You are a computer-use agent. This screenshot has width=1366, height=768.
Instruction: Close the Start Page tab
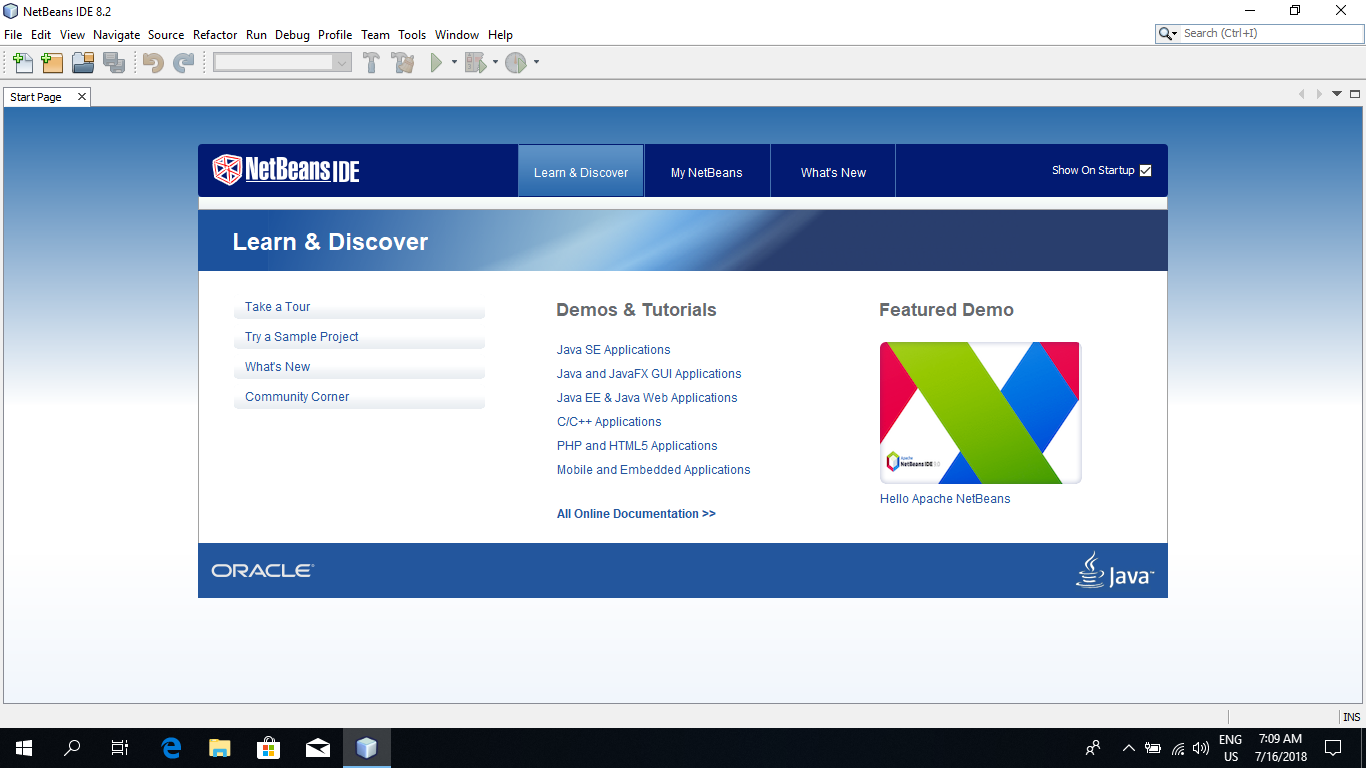point(82,97)
